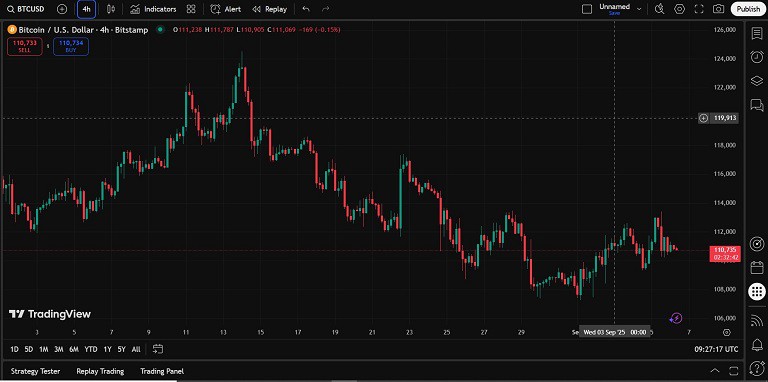Screen dimensions: 768x382
Task: Click the BUY 110,734 button
Action: pyautogui.click(x=71, y=47)
